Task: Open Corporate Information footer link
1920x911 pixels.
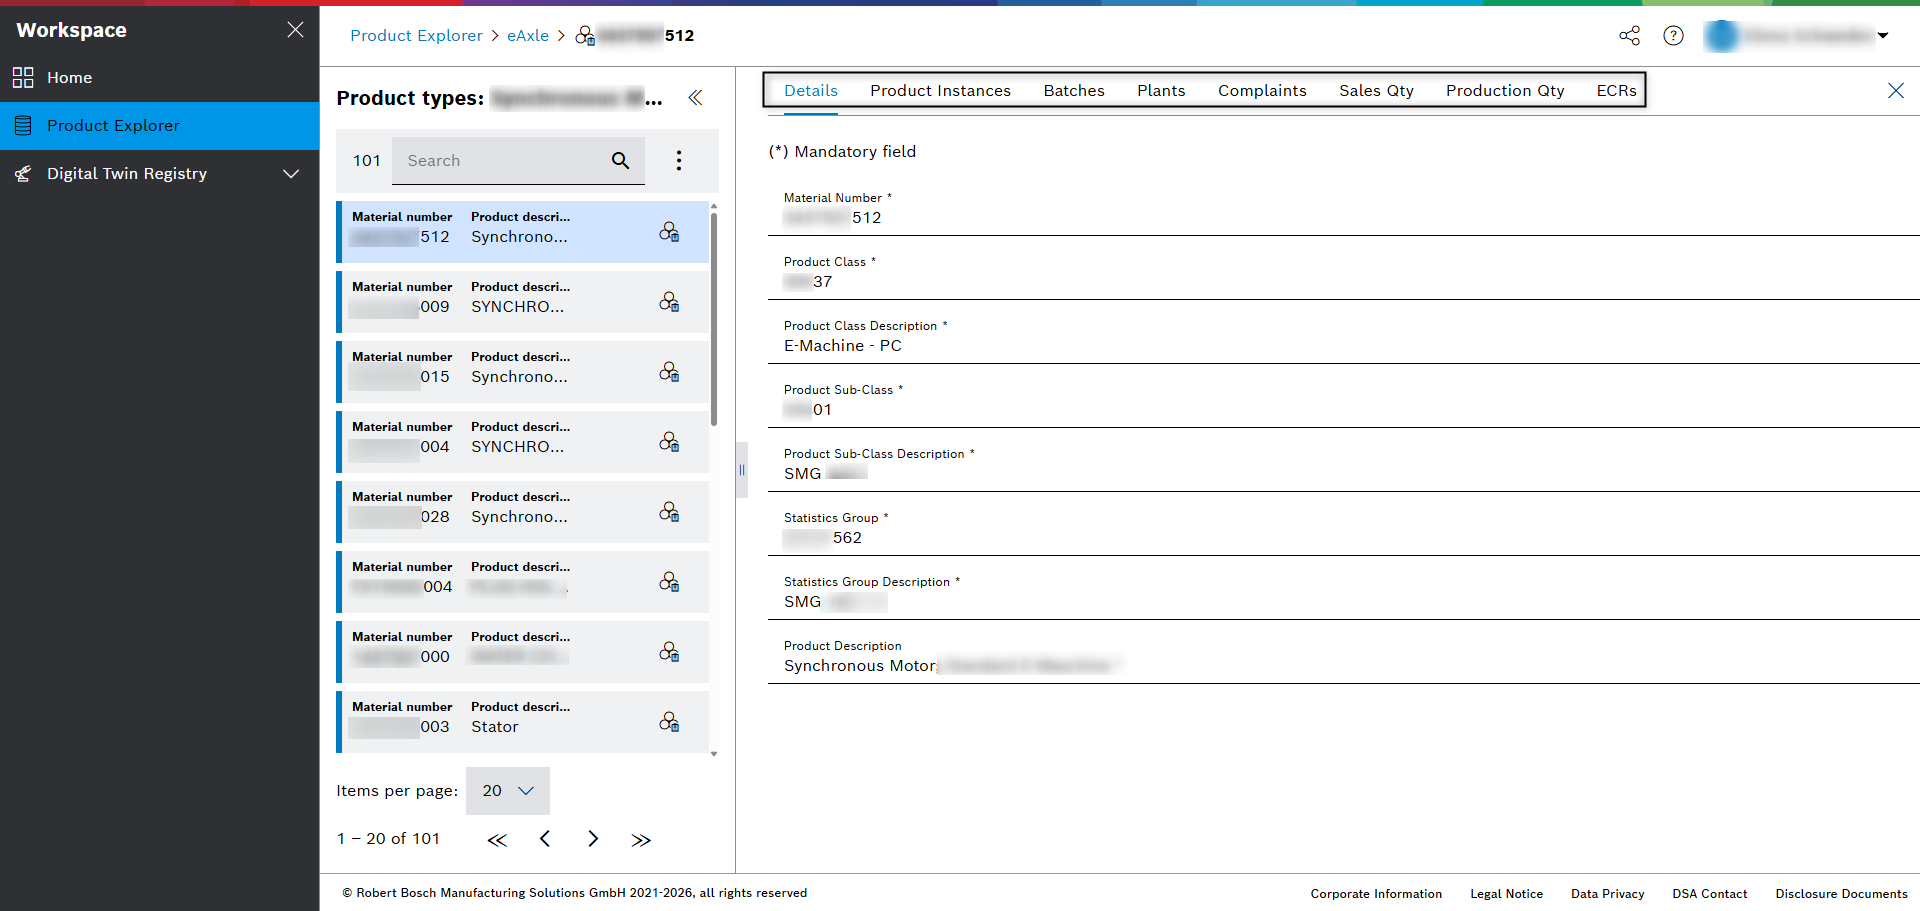Action: [x=1376, y=894]
